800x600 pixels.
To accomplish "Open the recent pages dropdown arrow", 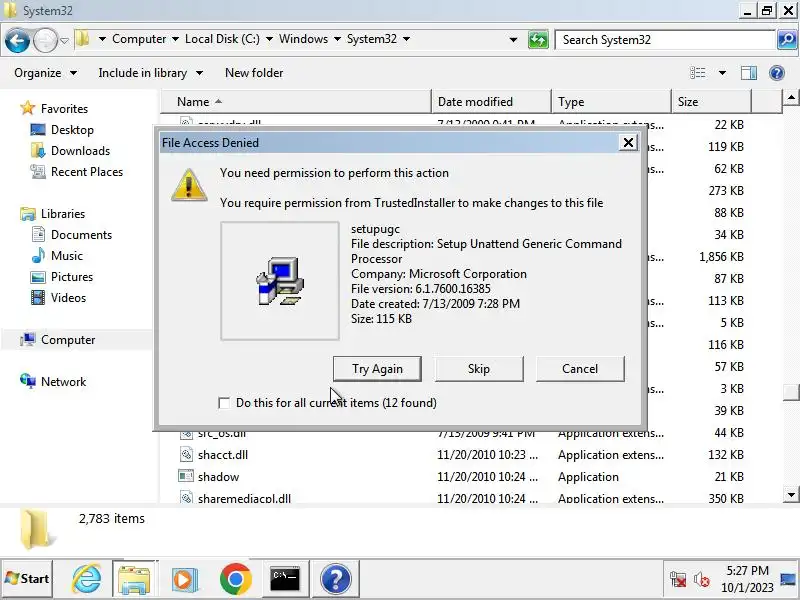I will point(64,40).
